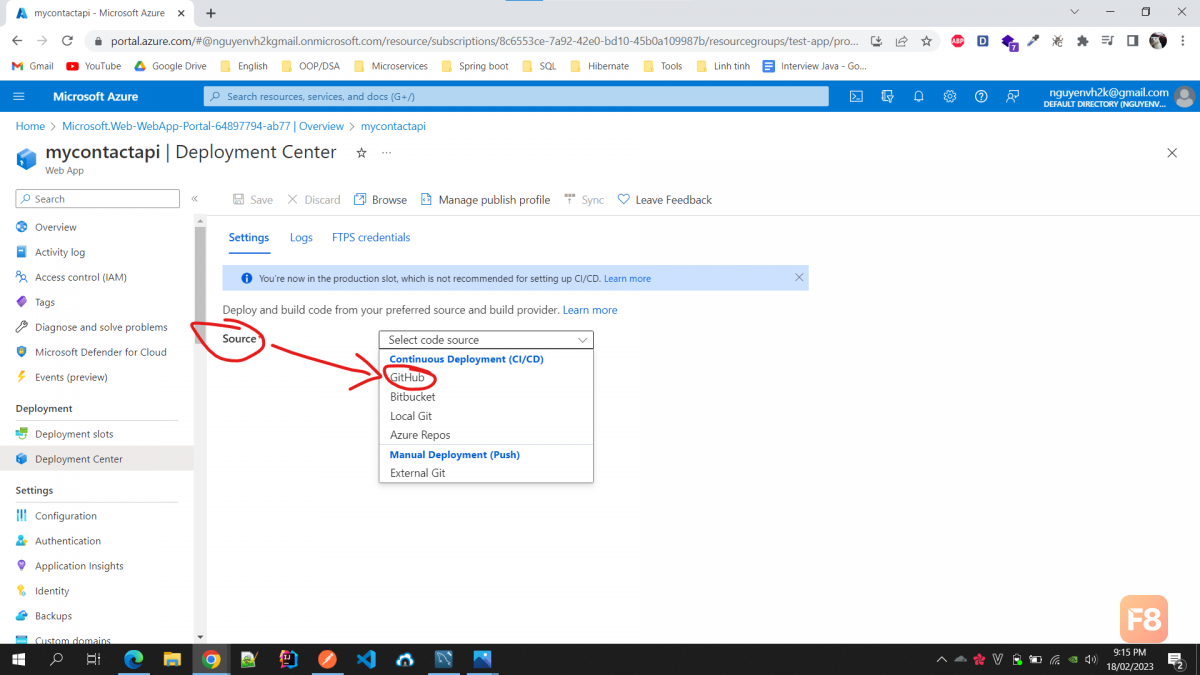Screen dimensions: 1200x675
Task: Click the sidebar scrollbar down arrow
Action: 200,636
